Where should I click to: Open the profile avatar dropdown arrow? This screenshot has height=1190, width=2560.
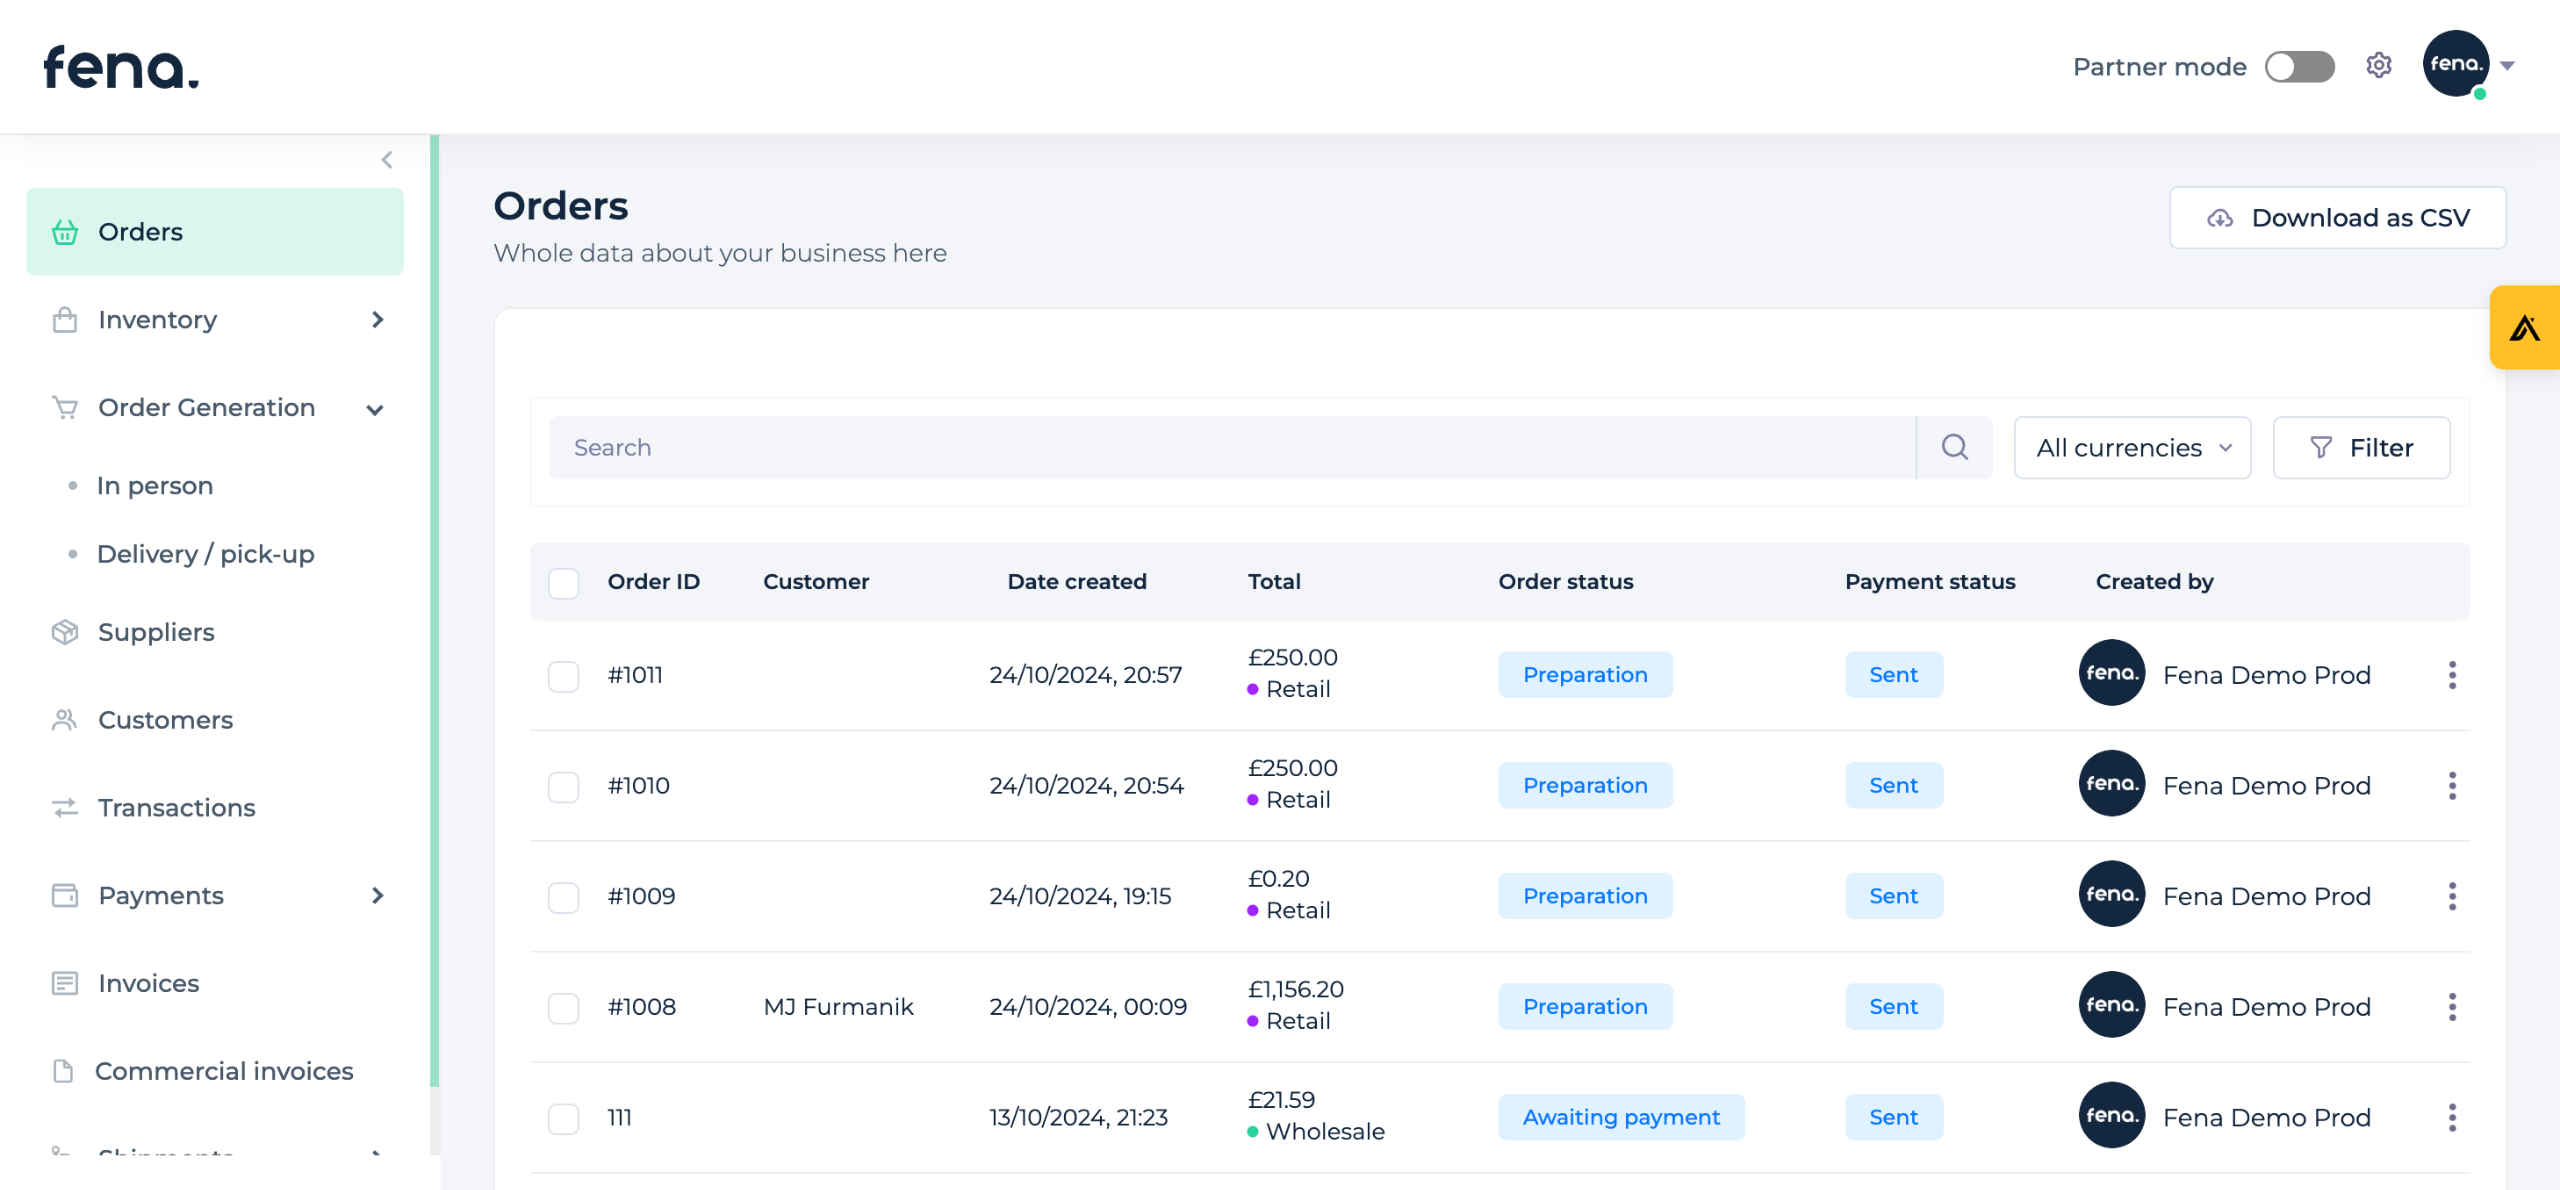(x=2507, y=66)
